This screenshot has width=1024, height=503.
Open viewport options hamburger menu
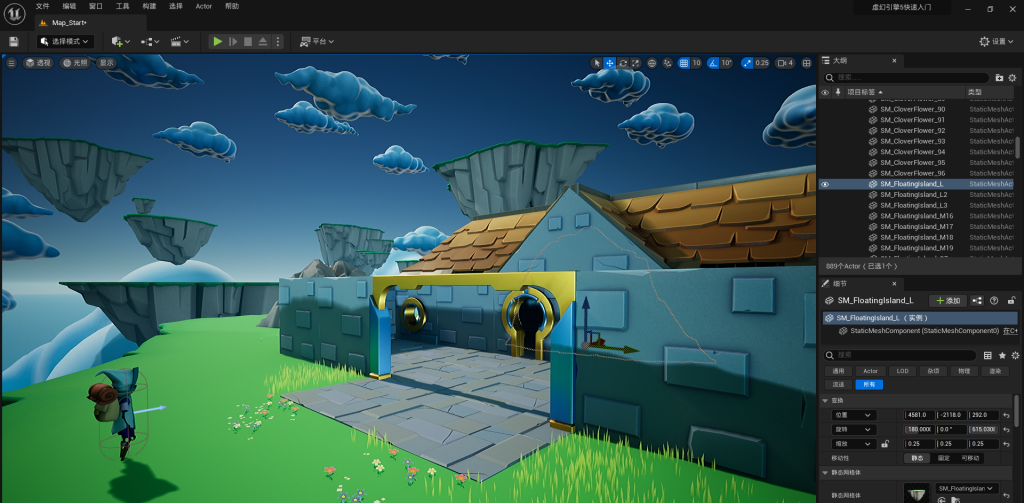coord(11,63)
